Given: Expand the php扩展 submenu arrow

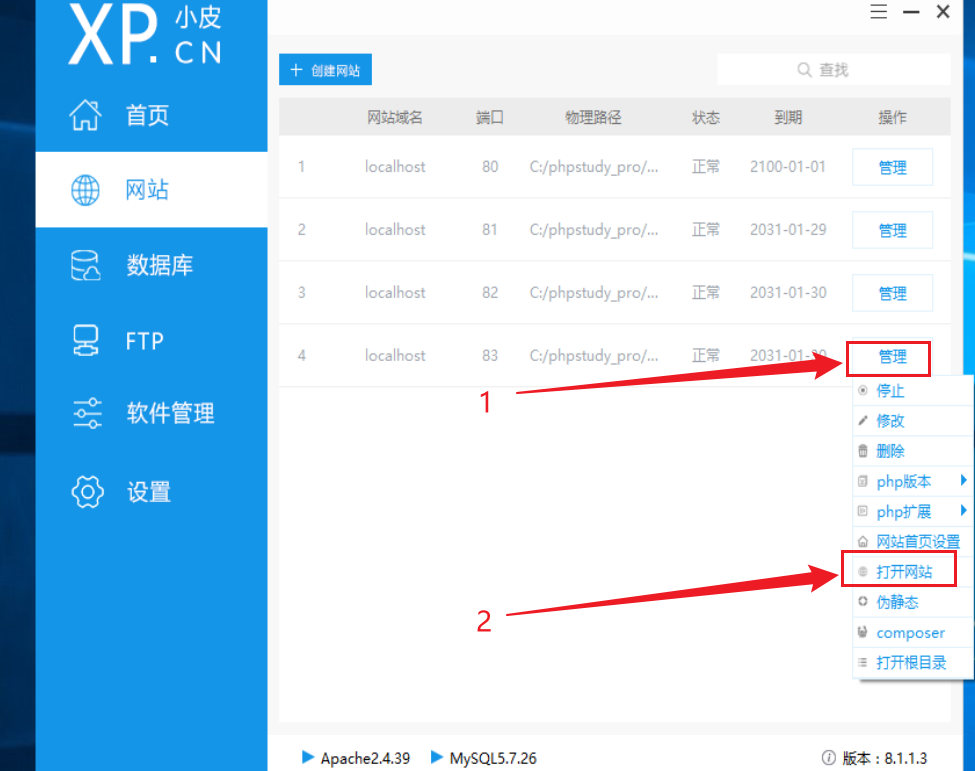Looking at the screenshot, I should (x=963, y=510).
